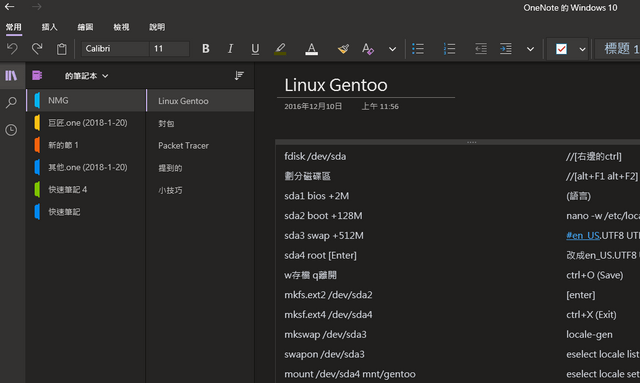Select the 巨匠.one (2018-1-20) section
The width and height of the screenshot is (640, 383).
(86, 122)
